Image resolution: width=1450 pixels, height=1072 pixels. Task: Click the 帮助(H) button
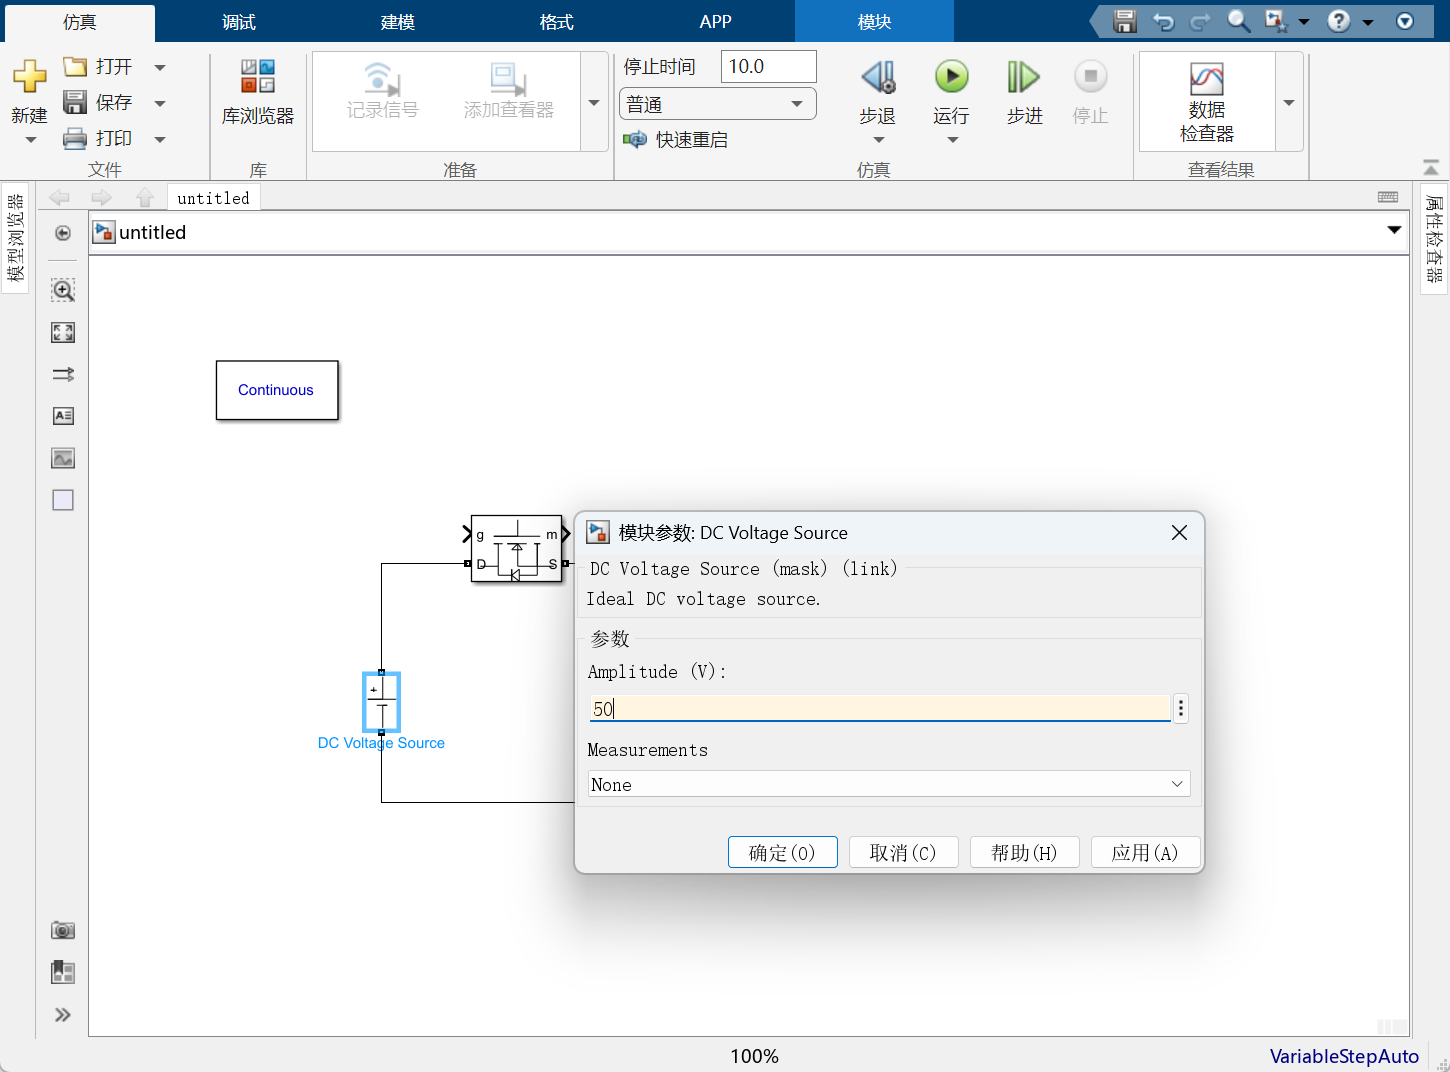1024,852
